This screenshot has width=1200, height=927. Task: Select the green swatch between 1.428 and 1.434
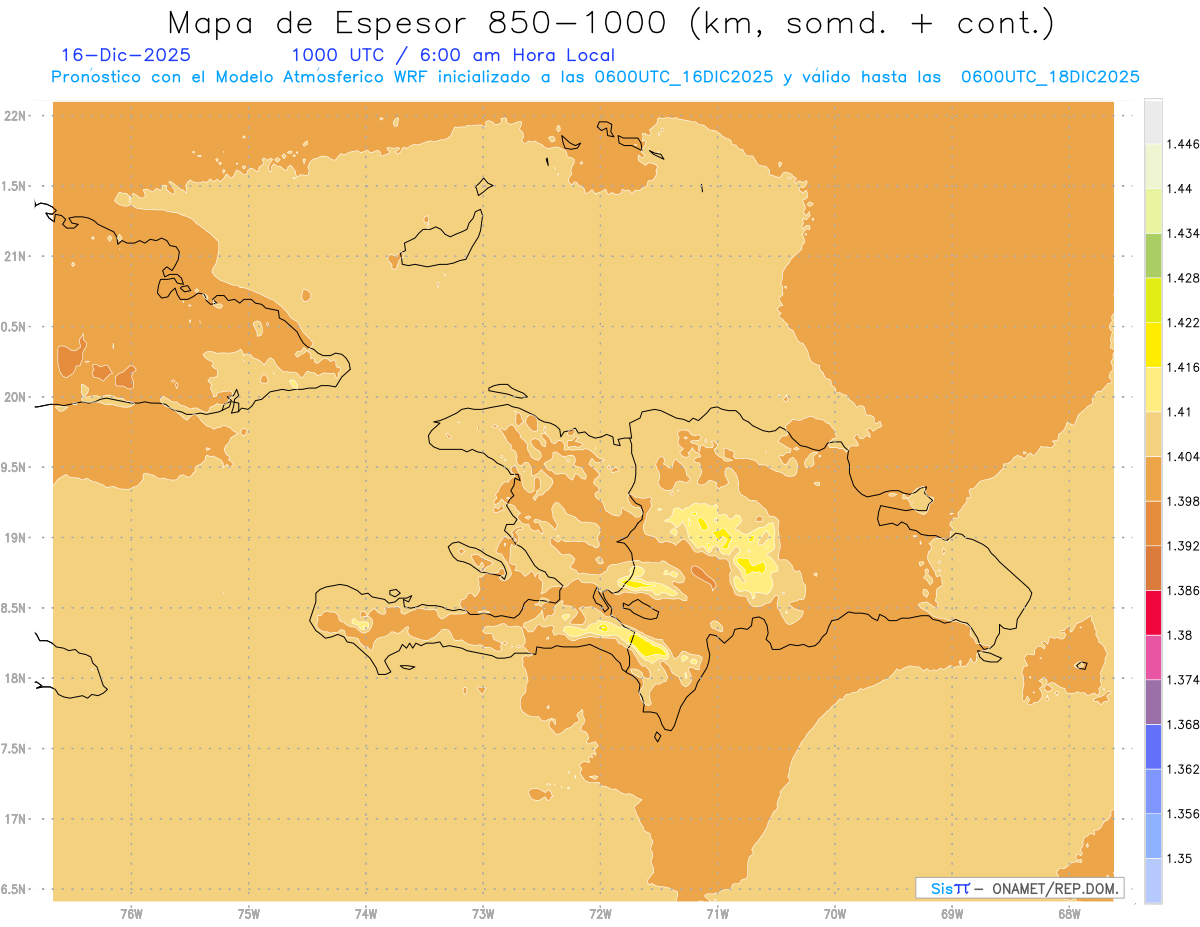point(1153,255)
